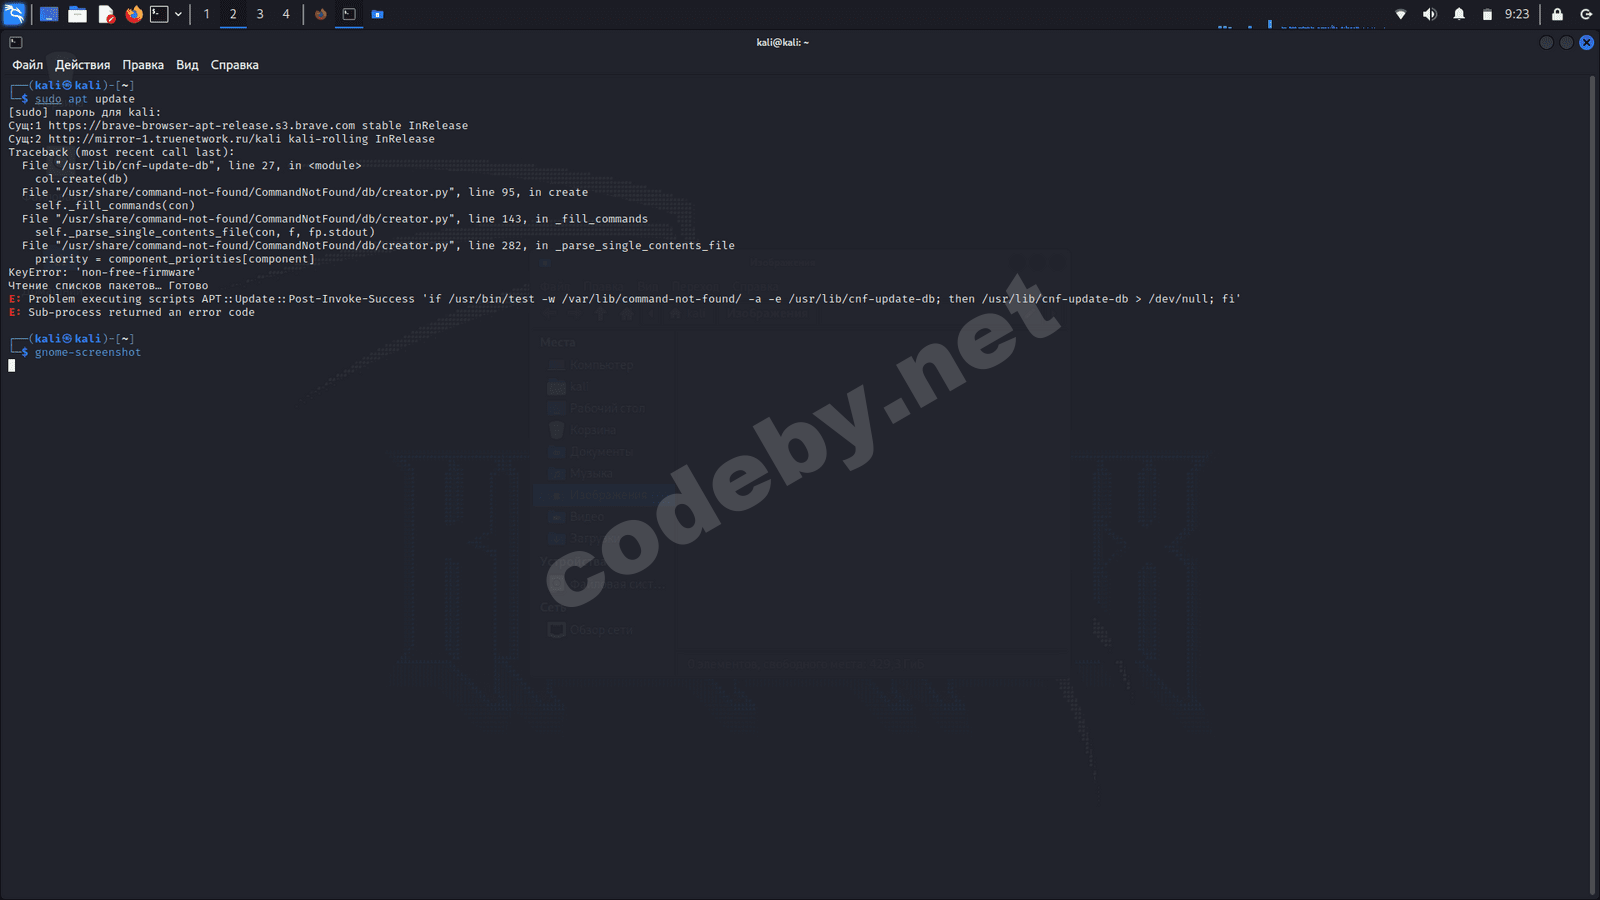Open the volume control tray icon
This screenshot has height=900, width=1600.
click(1430, 14)
